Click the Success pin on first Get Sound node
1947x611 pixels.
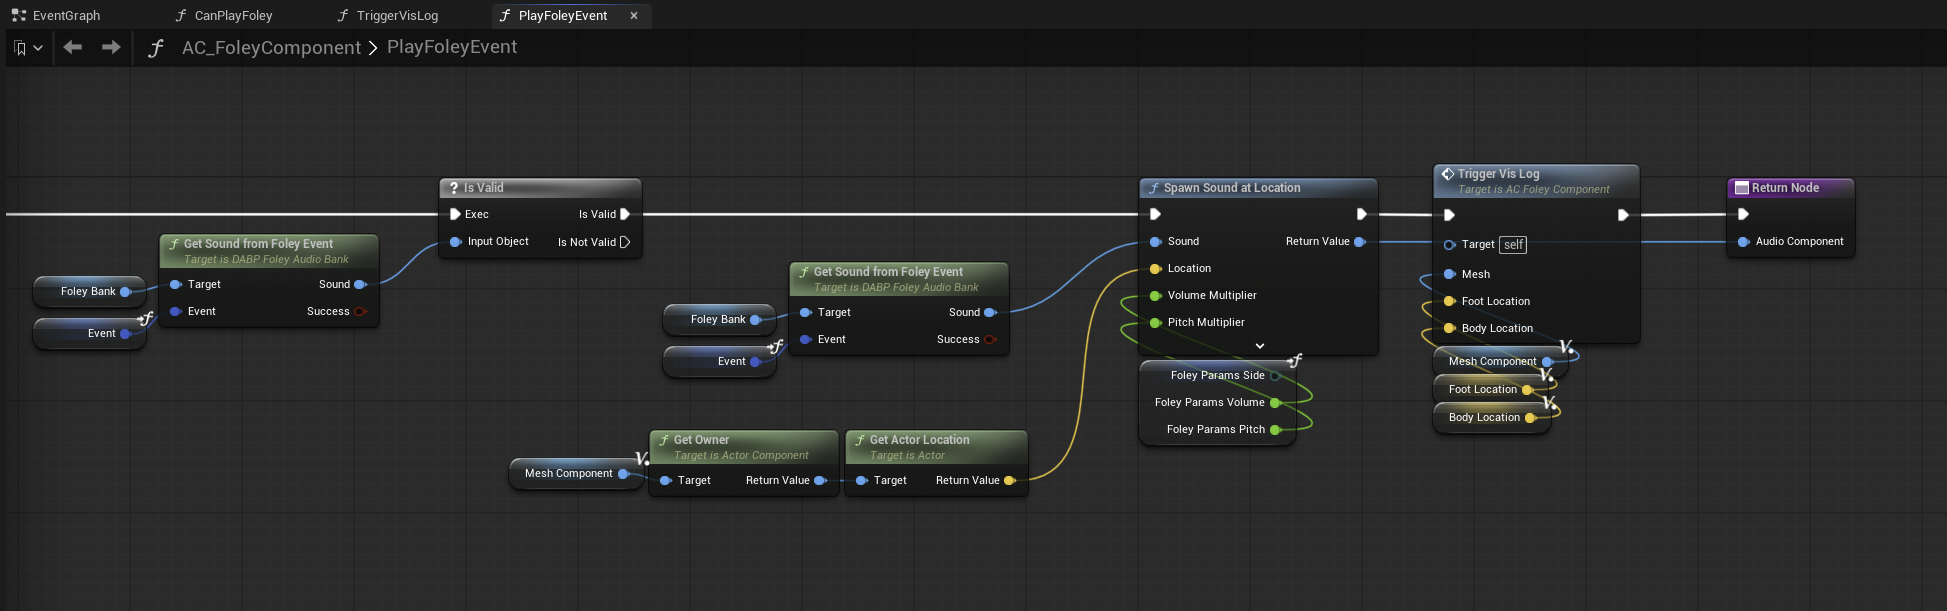coord(360,311)
